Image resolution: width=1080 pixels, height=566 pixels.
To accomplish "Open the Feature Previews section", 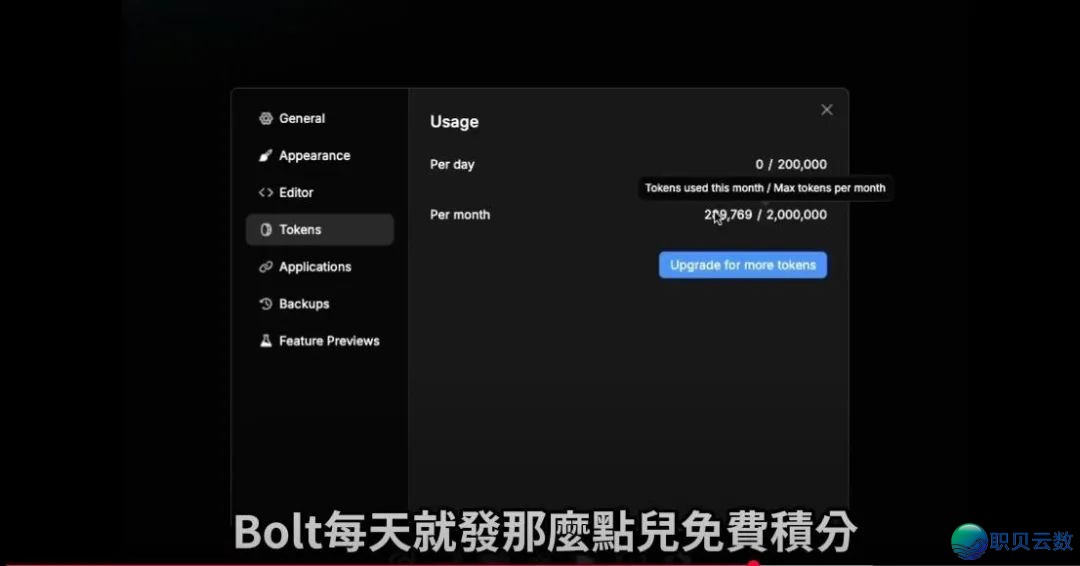I will [x=320, y=341].
